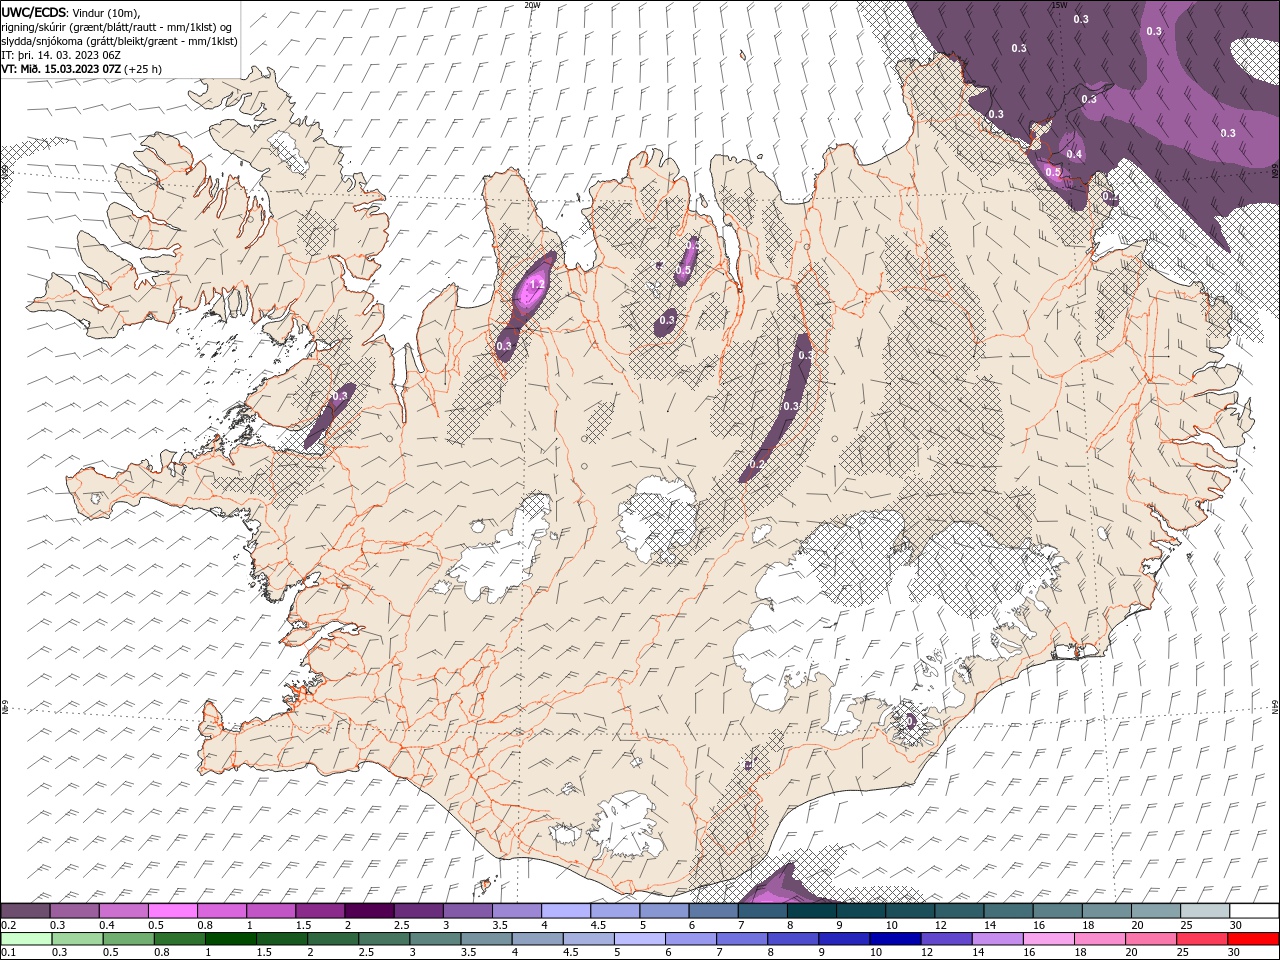Click the snow swatch between 1 and 1.5
The image size is (1280, 960).
pos(270,910)
